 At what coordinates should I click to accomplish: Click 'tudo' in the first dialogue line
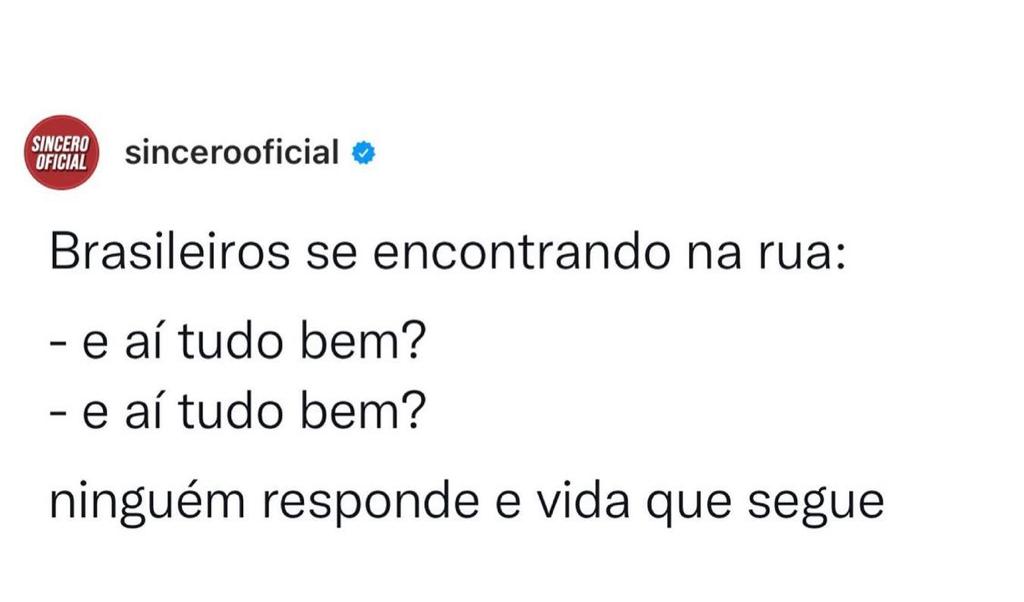click(231, 340)
